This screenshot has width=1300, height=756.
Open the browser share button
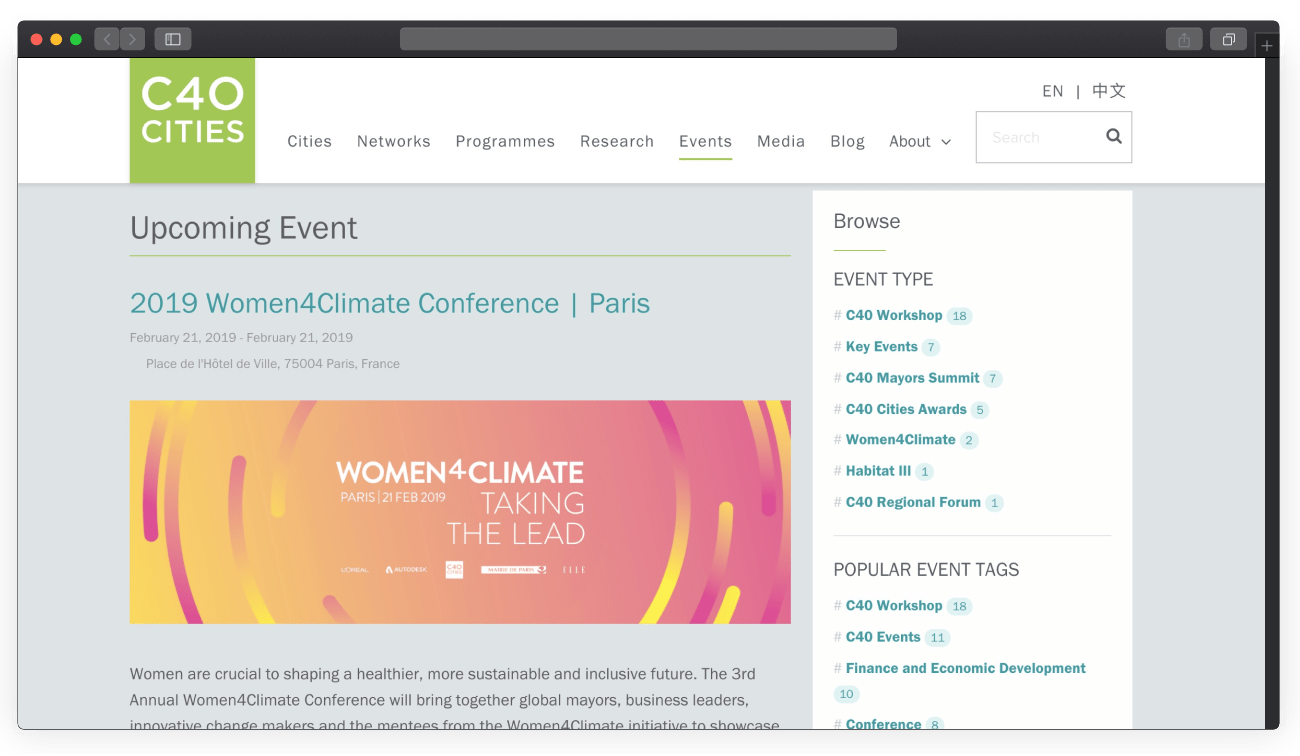pos(1184,39)
